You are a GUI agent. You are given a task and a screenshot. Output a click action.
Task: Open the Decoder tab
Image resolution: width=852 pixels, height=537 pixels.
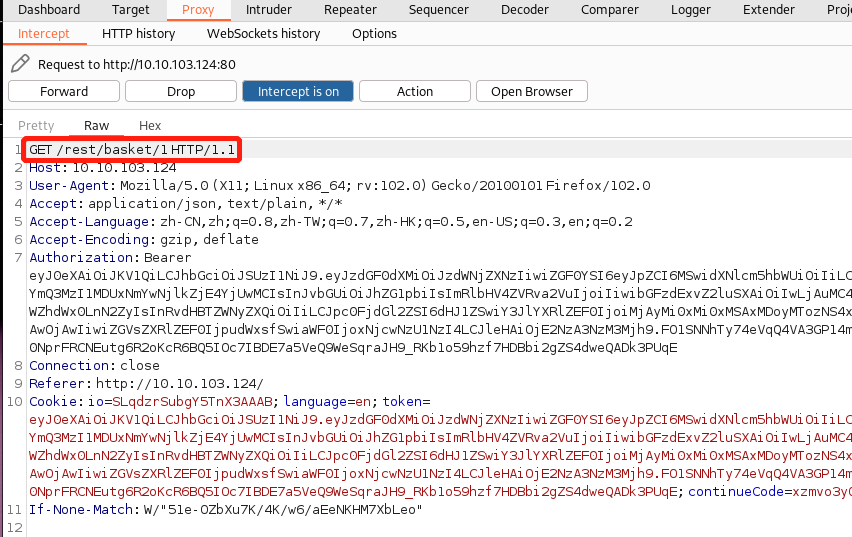524,10
